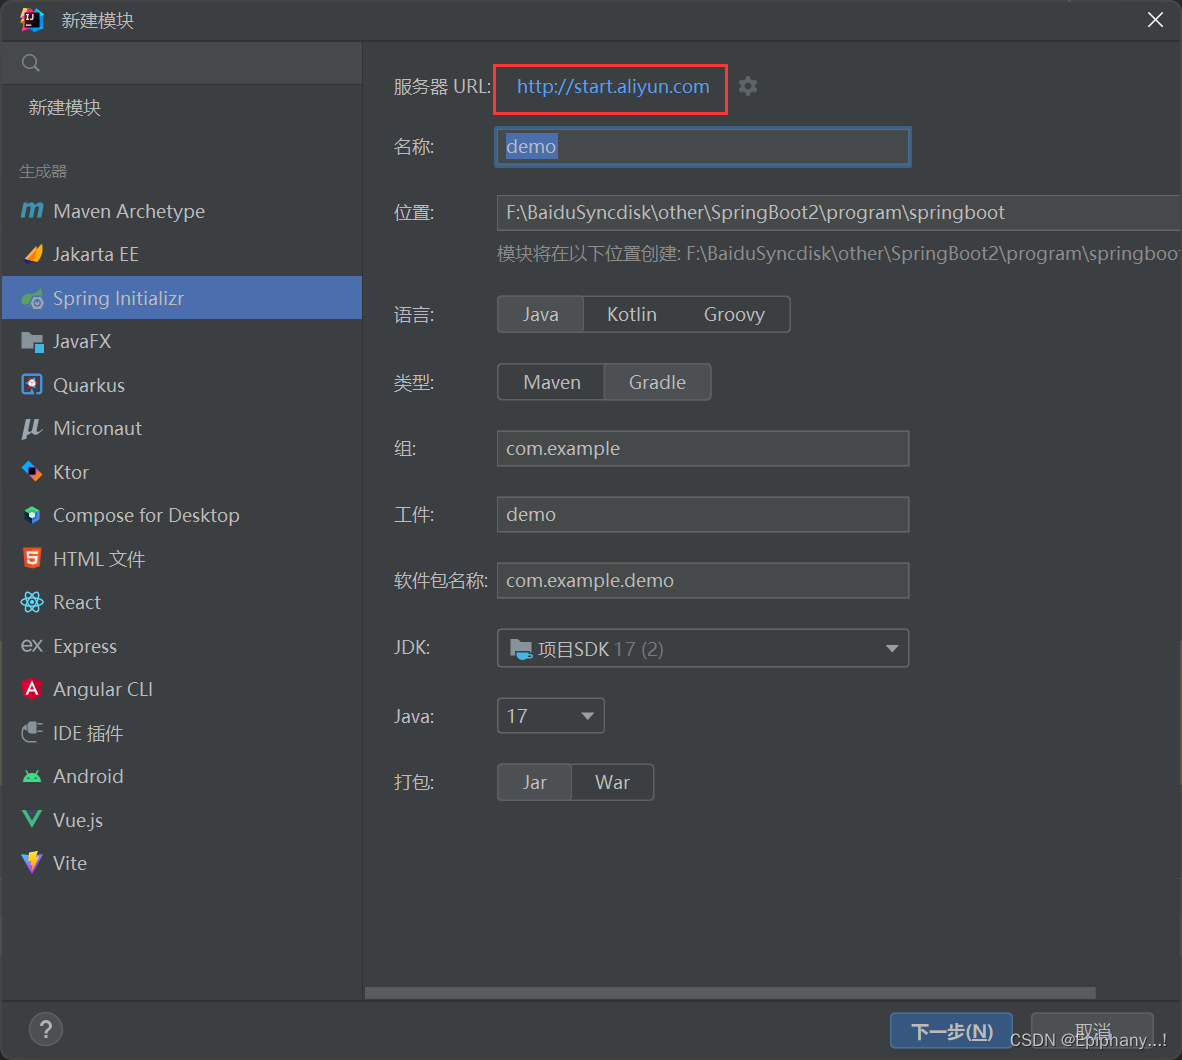Click the Android robot icon
Viewport: 1182px width, 1060px height.
32,776
